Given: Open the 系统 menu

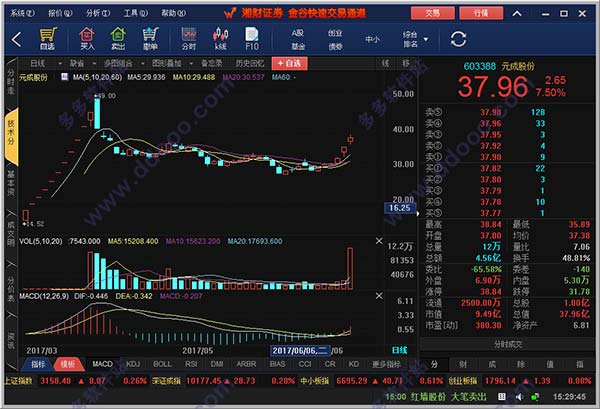Looking at the screenshot, I should (x=22, y=13).
